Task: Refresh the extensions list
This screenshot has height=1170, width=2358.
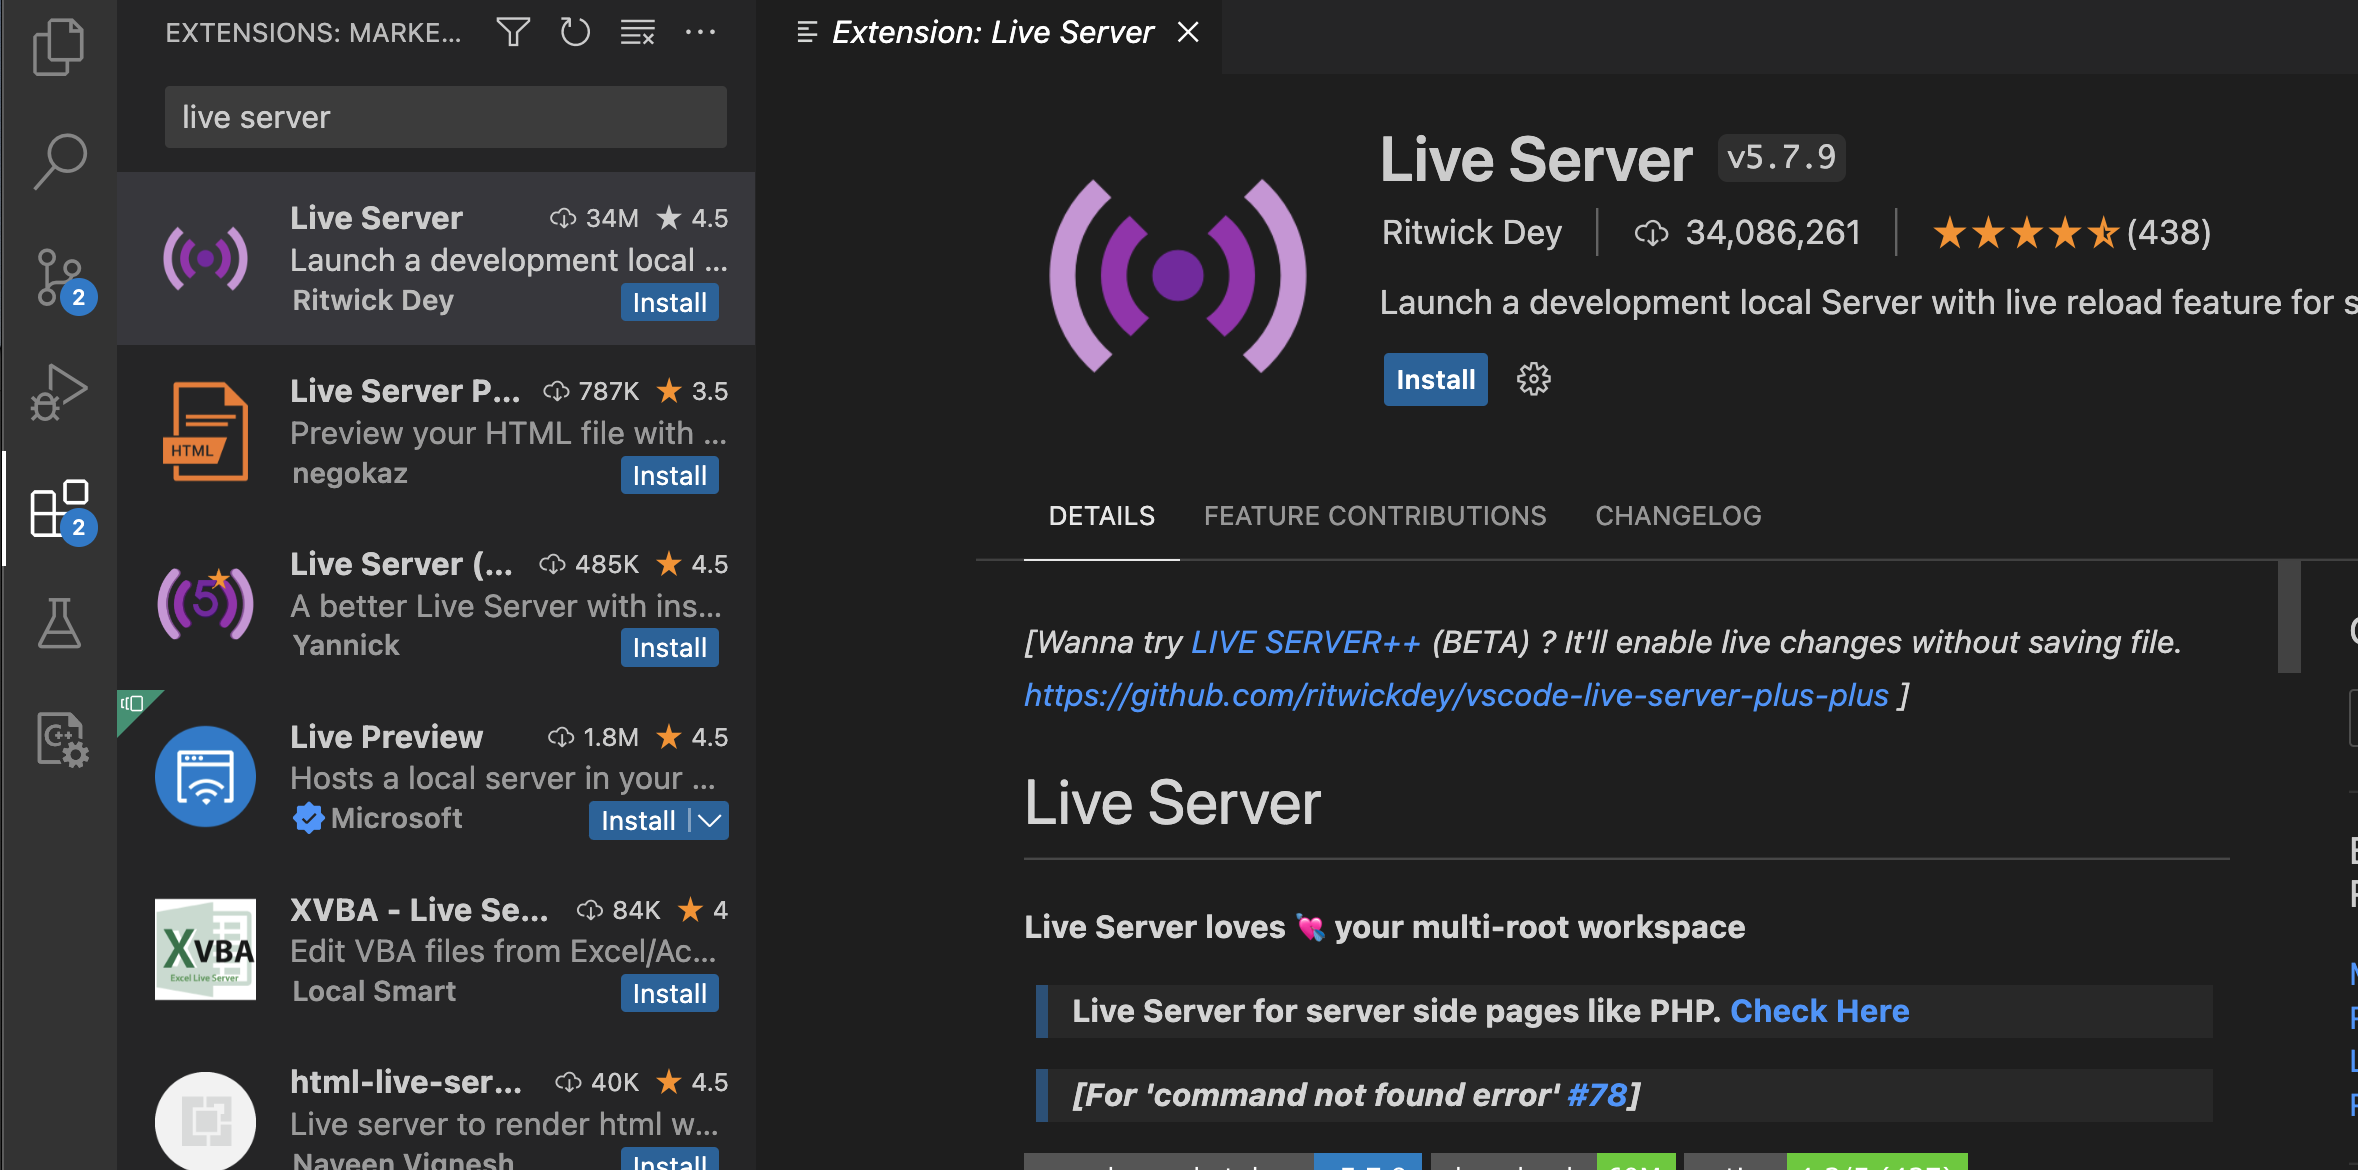Action: [575, 32]
